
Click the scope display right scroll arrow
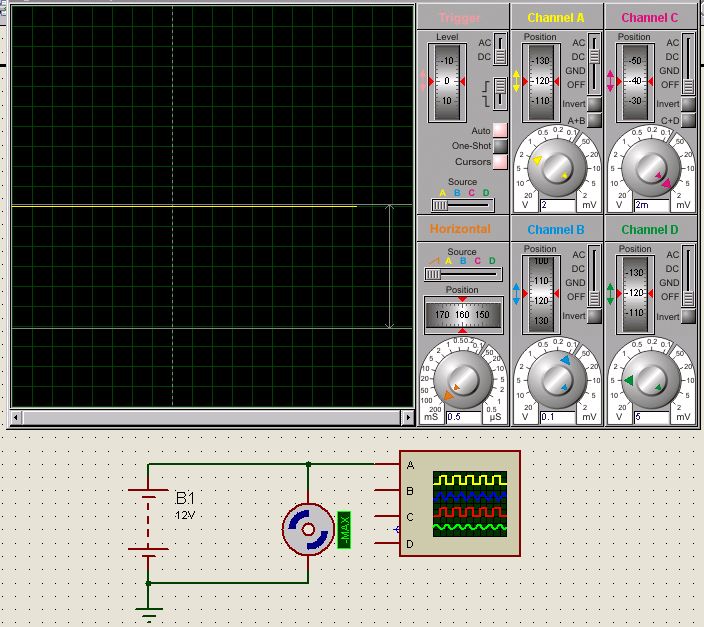(407, 416)
